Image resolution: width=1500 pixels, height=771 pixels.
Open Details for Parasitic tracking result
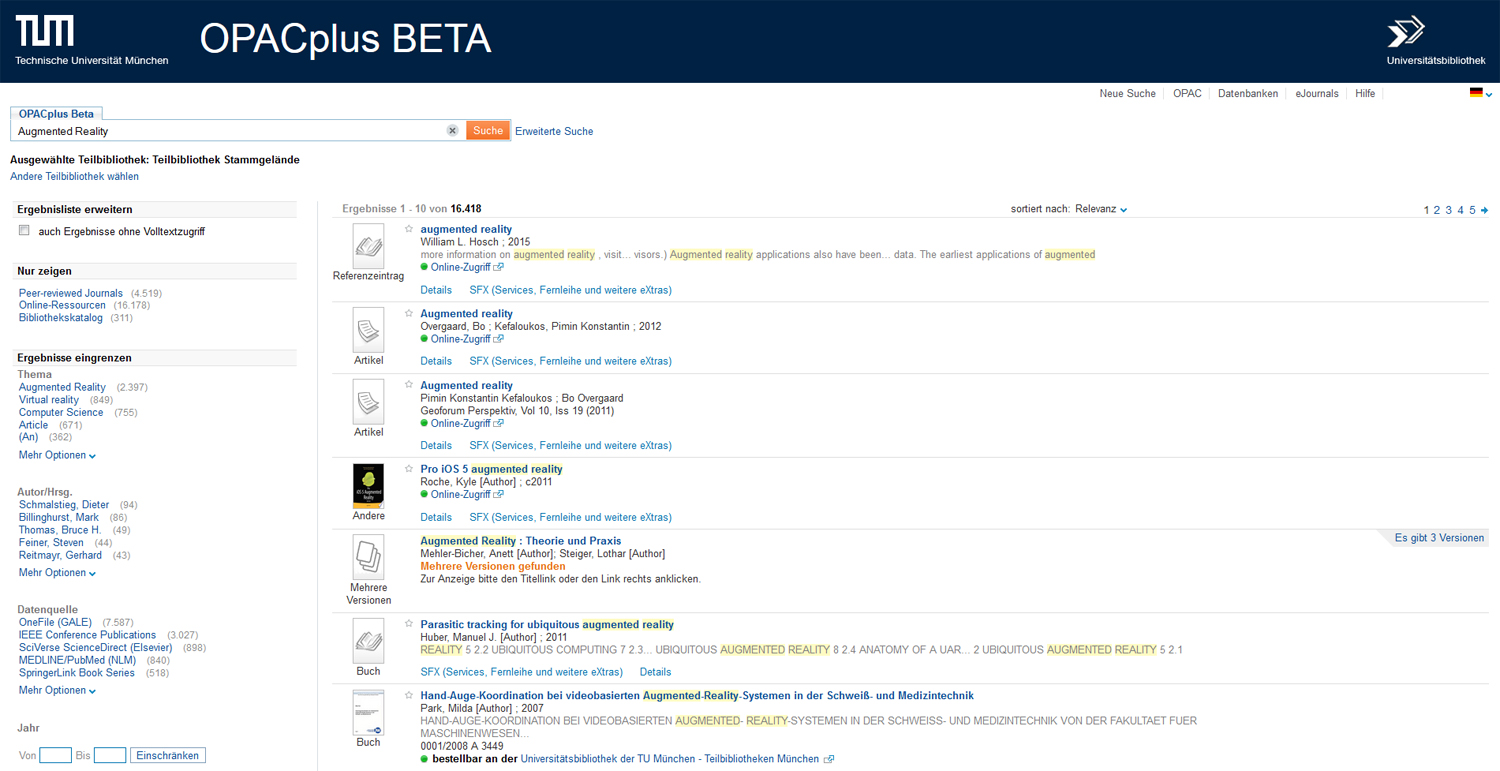[655, 672]
